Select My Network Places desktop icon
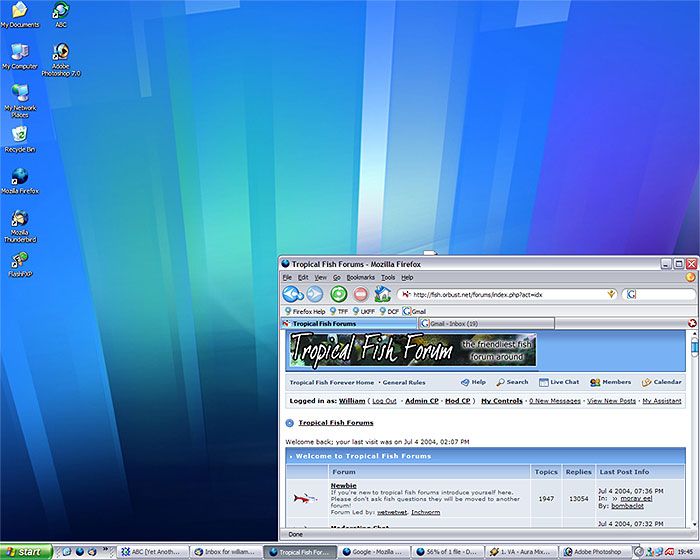Image resolution: width=700 pixels, height=560 pixels. 20,101
